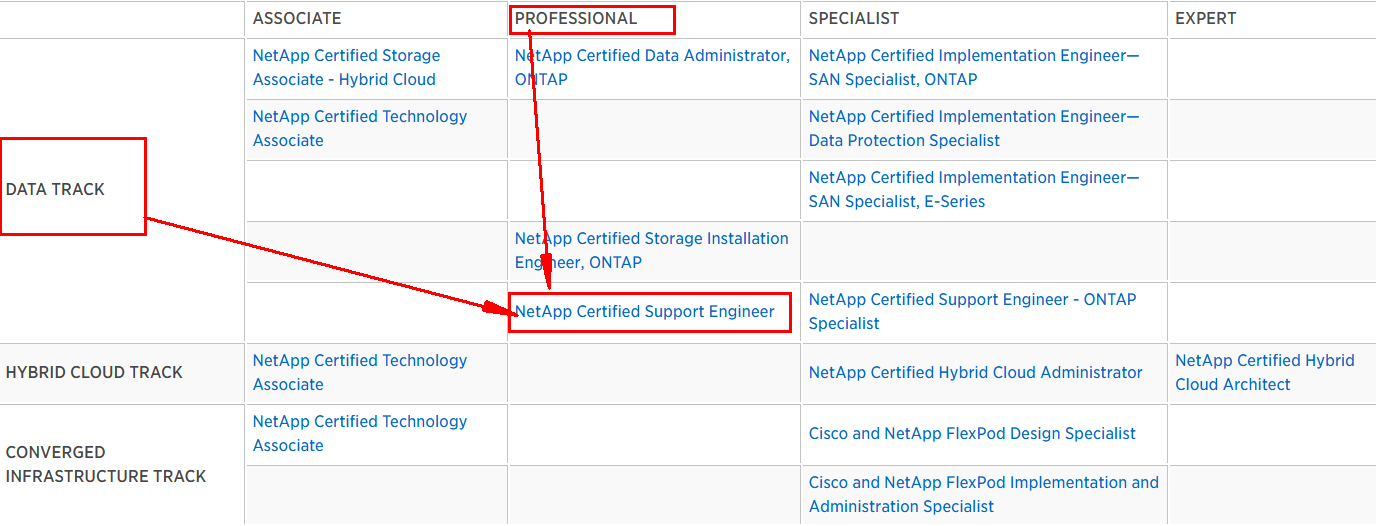Click NetApp Certified Storage Installation Engineer, ONTAP
The image size is (1376, 526).
point(651,251)
